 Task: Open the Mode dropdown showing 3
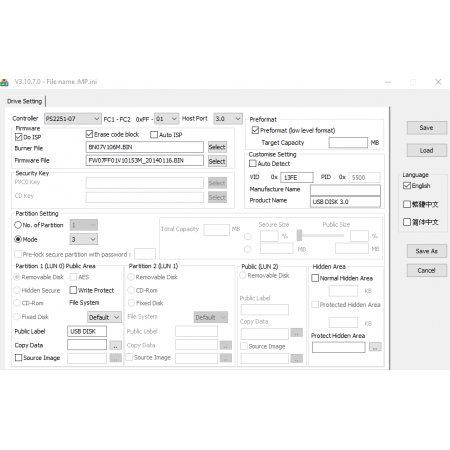click(84, 239)
